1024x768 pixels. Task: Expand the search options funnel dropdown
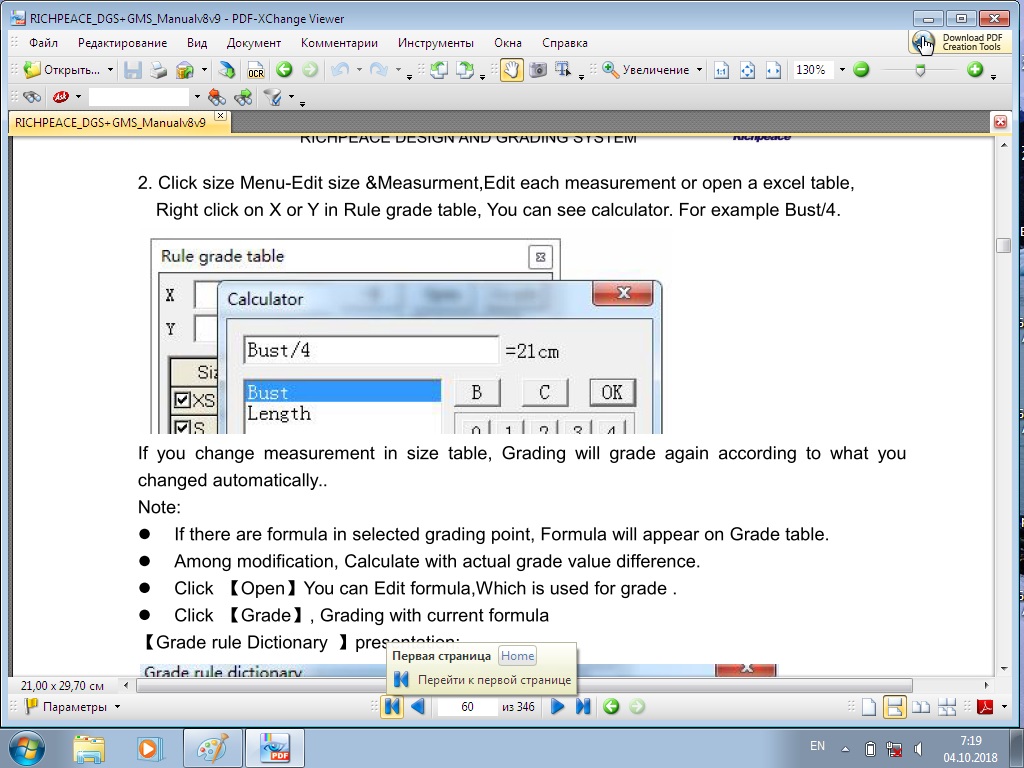(291, 97)
